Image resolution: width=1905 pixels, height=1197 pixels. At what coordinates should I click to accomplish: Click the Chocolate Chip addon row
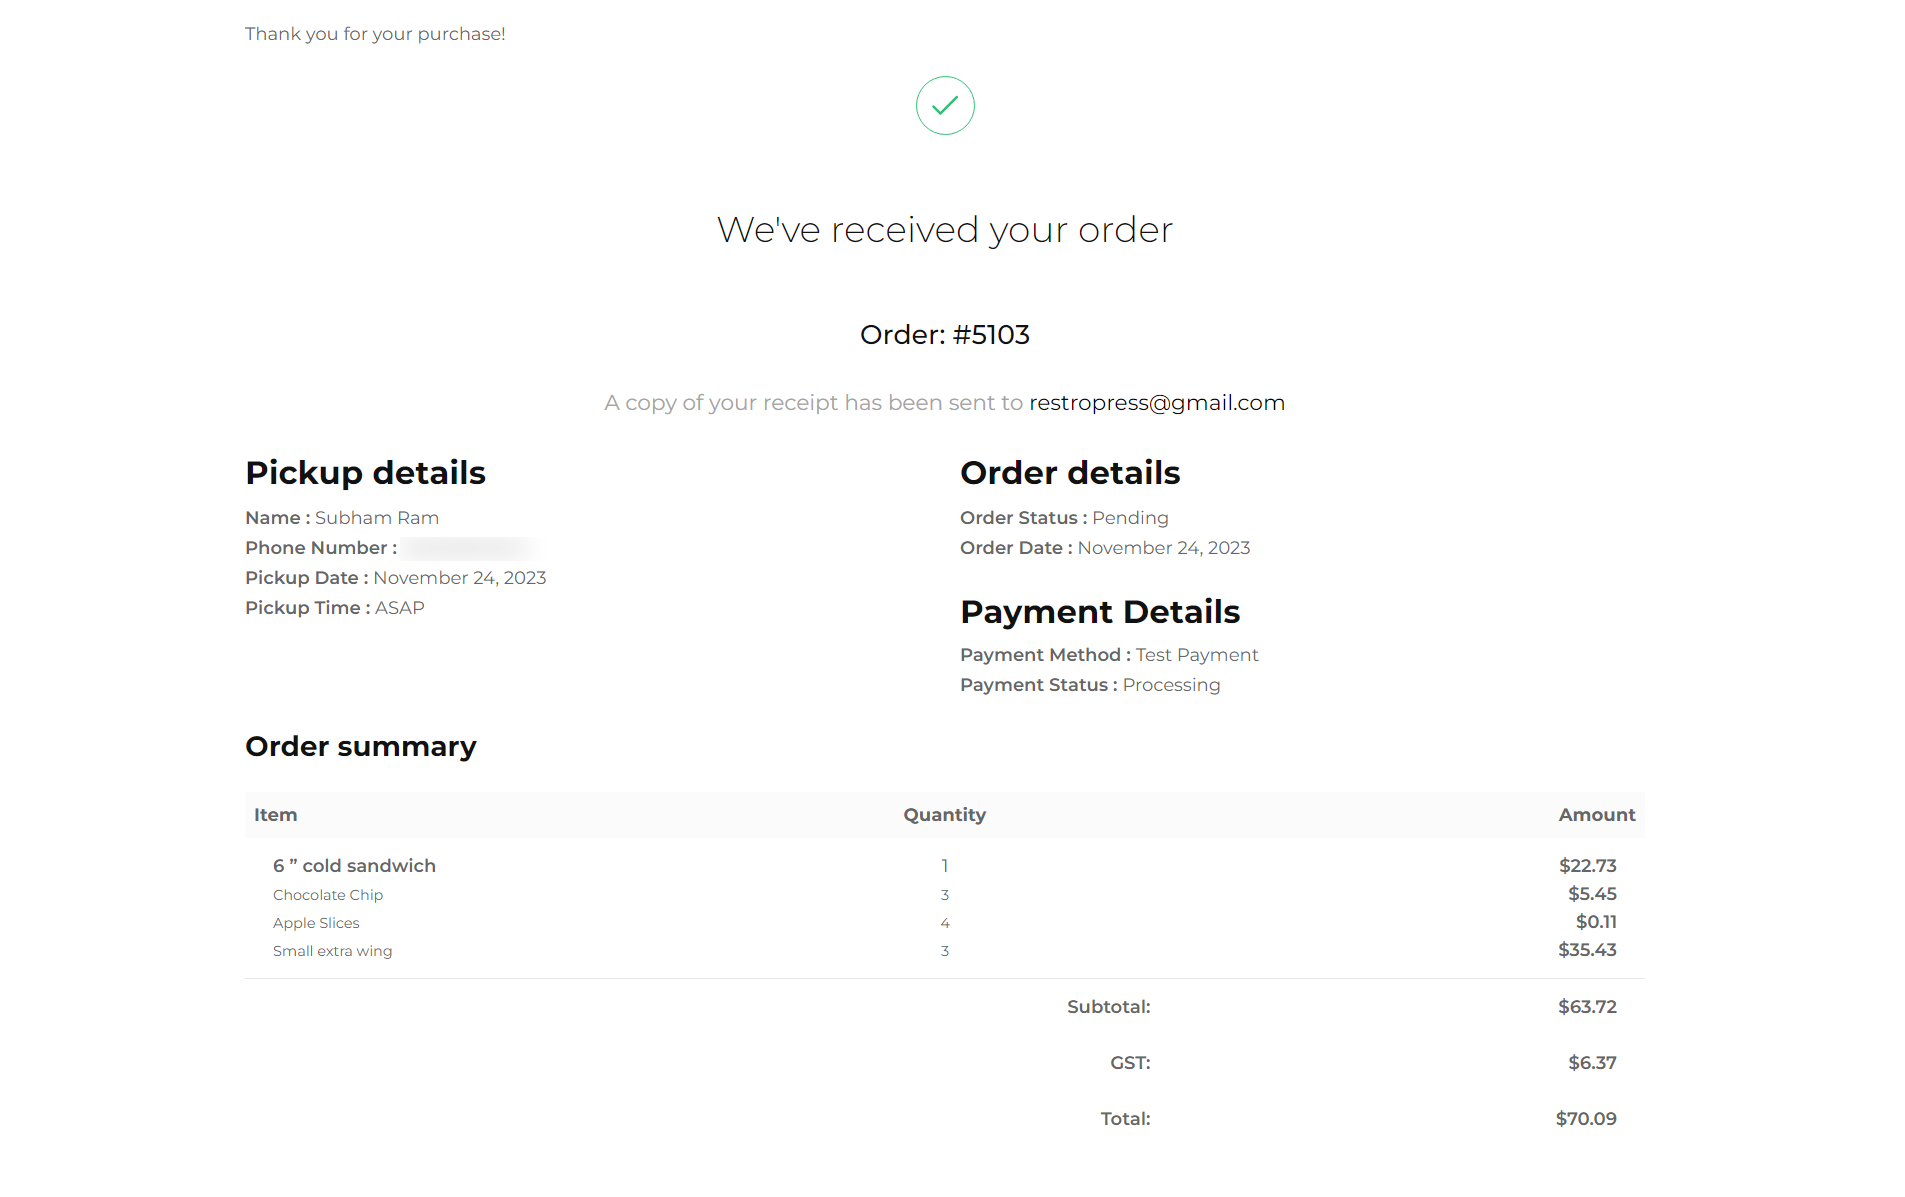[328, 895]
